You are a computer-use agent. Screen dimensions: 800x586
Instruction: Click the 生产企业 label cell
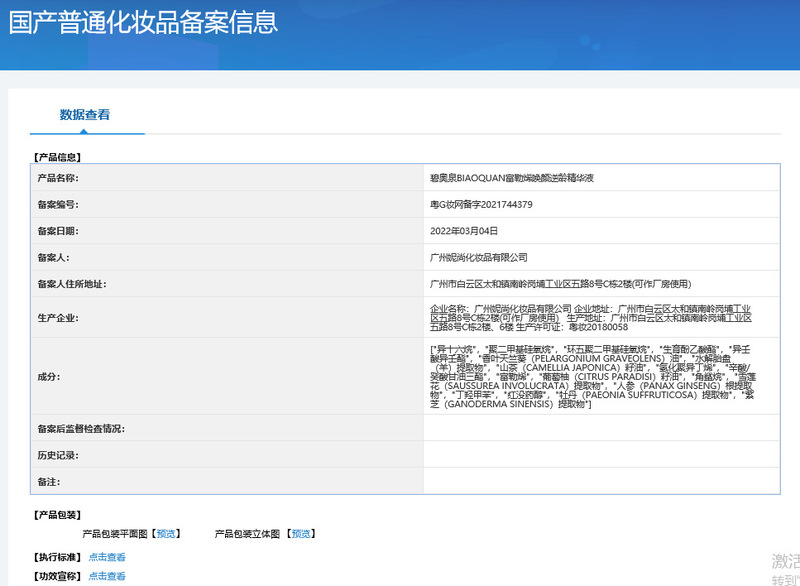(x=227, y=318)
